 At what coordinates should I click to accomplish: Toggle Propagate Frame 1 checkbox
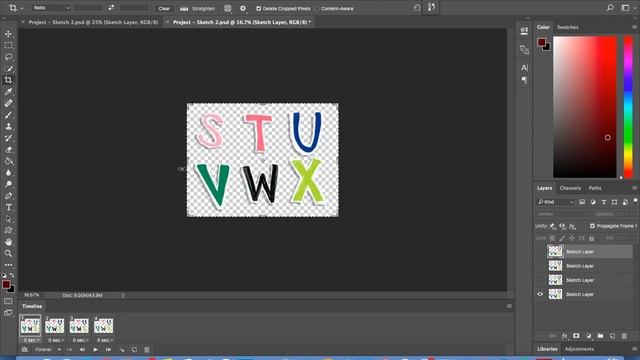pyautogui.click(x=592, y=226)
